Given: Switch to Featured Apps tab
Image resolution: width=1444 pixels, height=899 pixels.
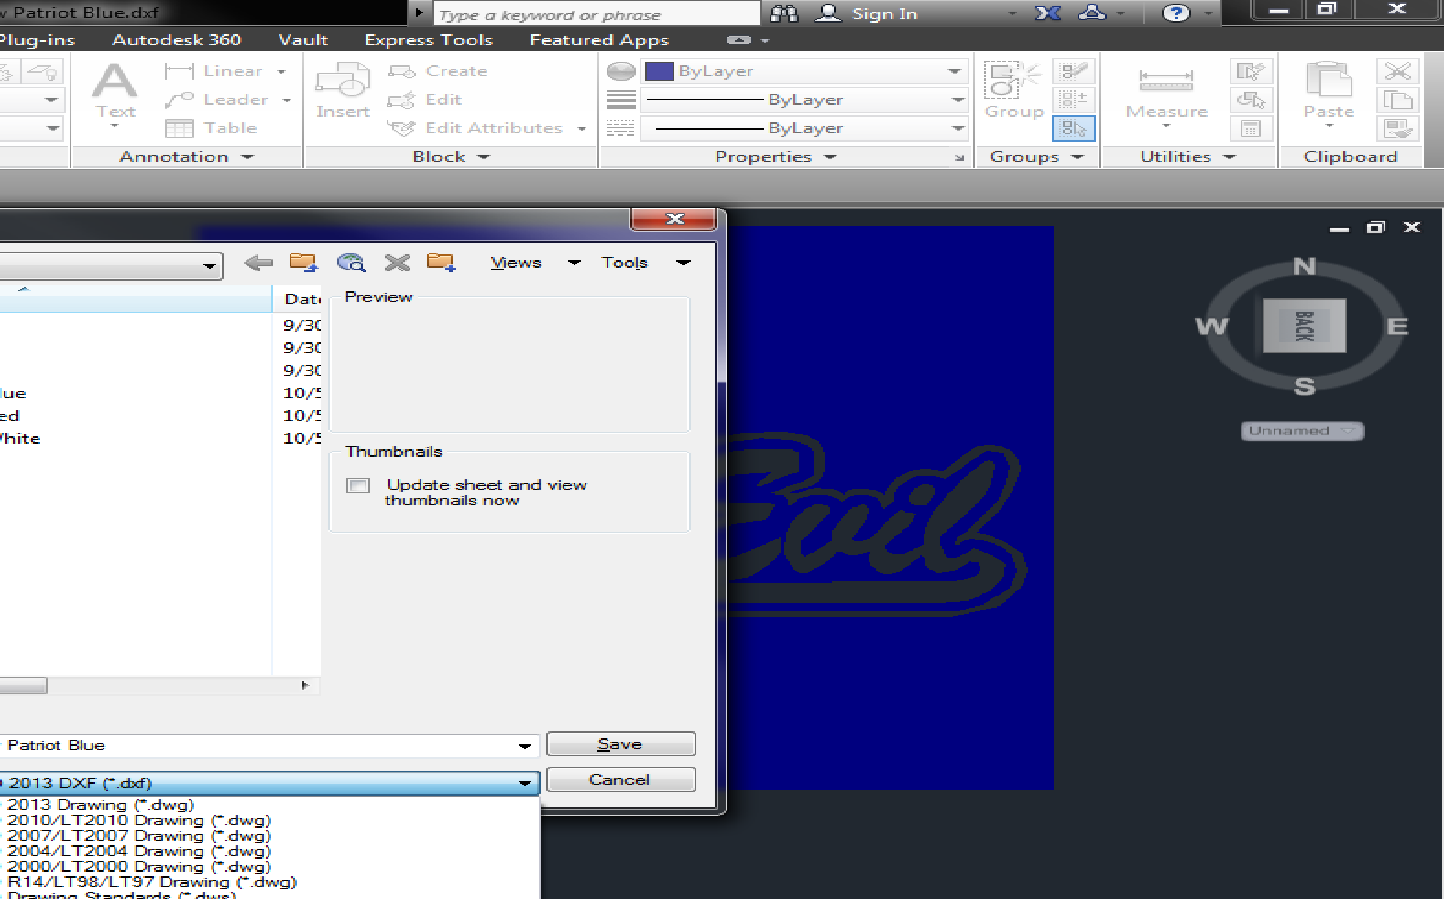Looking at the screenshot, I should click(599, 40).
